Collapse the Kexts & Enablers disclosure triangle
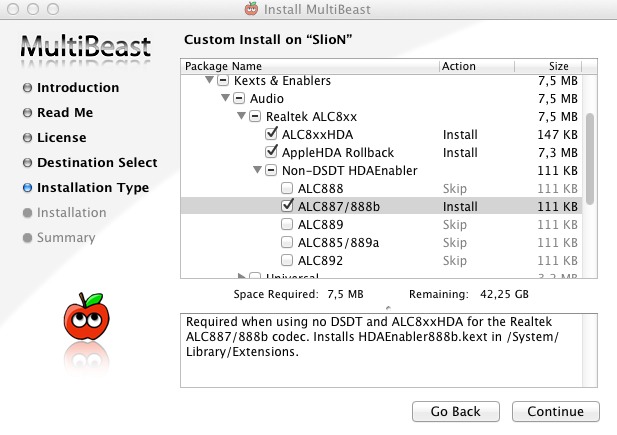Image resolution: width=617 pixels, height=435 pixels. (x=209, y=80)
